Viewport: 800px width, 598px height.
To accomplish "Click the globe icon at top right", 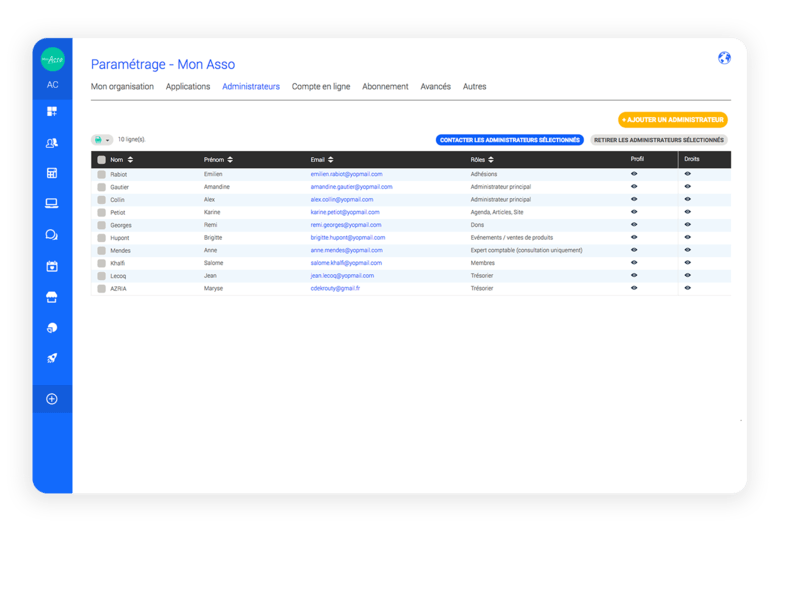I will (x=724, y=58).
